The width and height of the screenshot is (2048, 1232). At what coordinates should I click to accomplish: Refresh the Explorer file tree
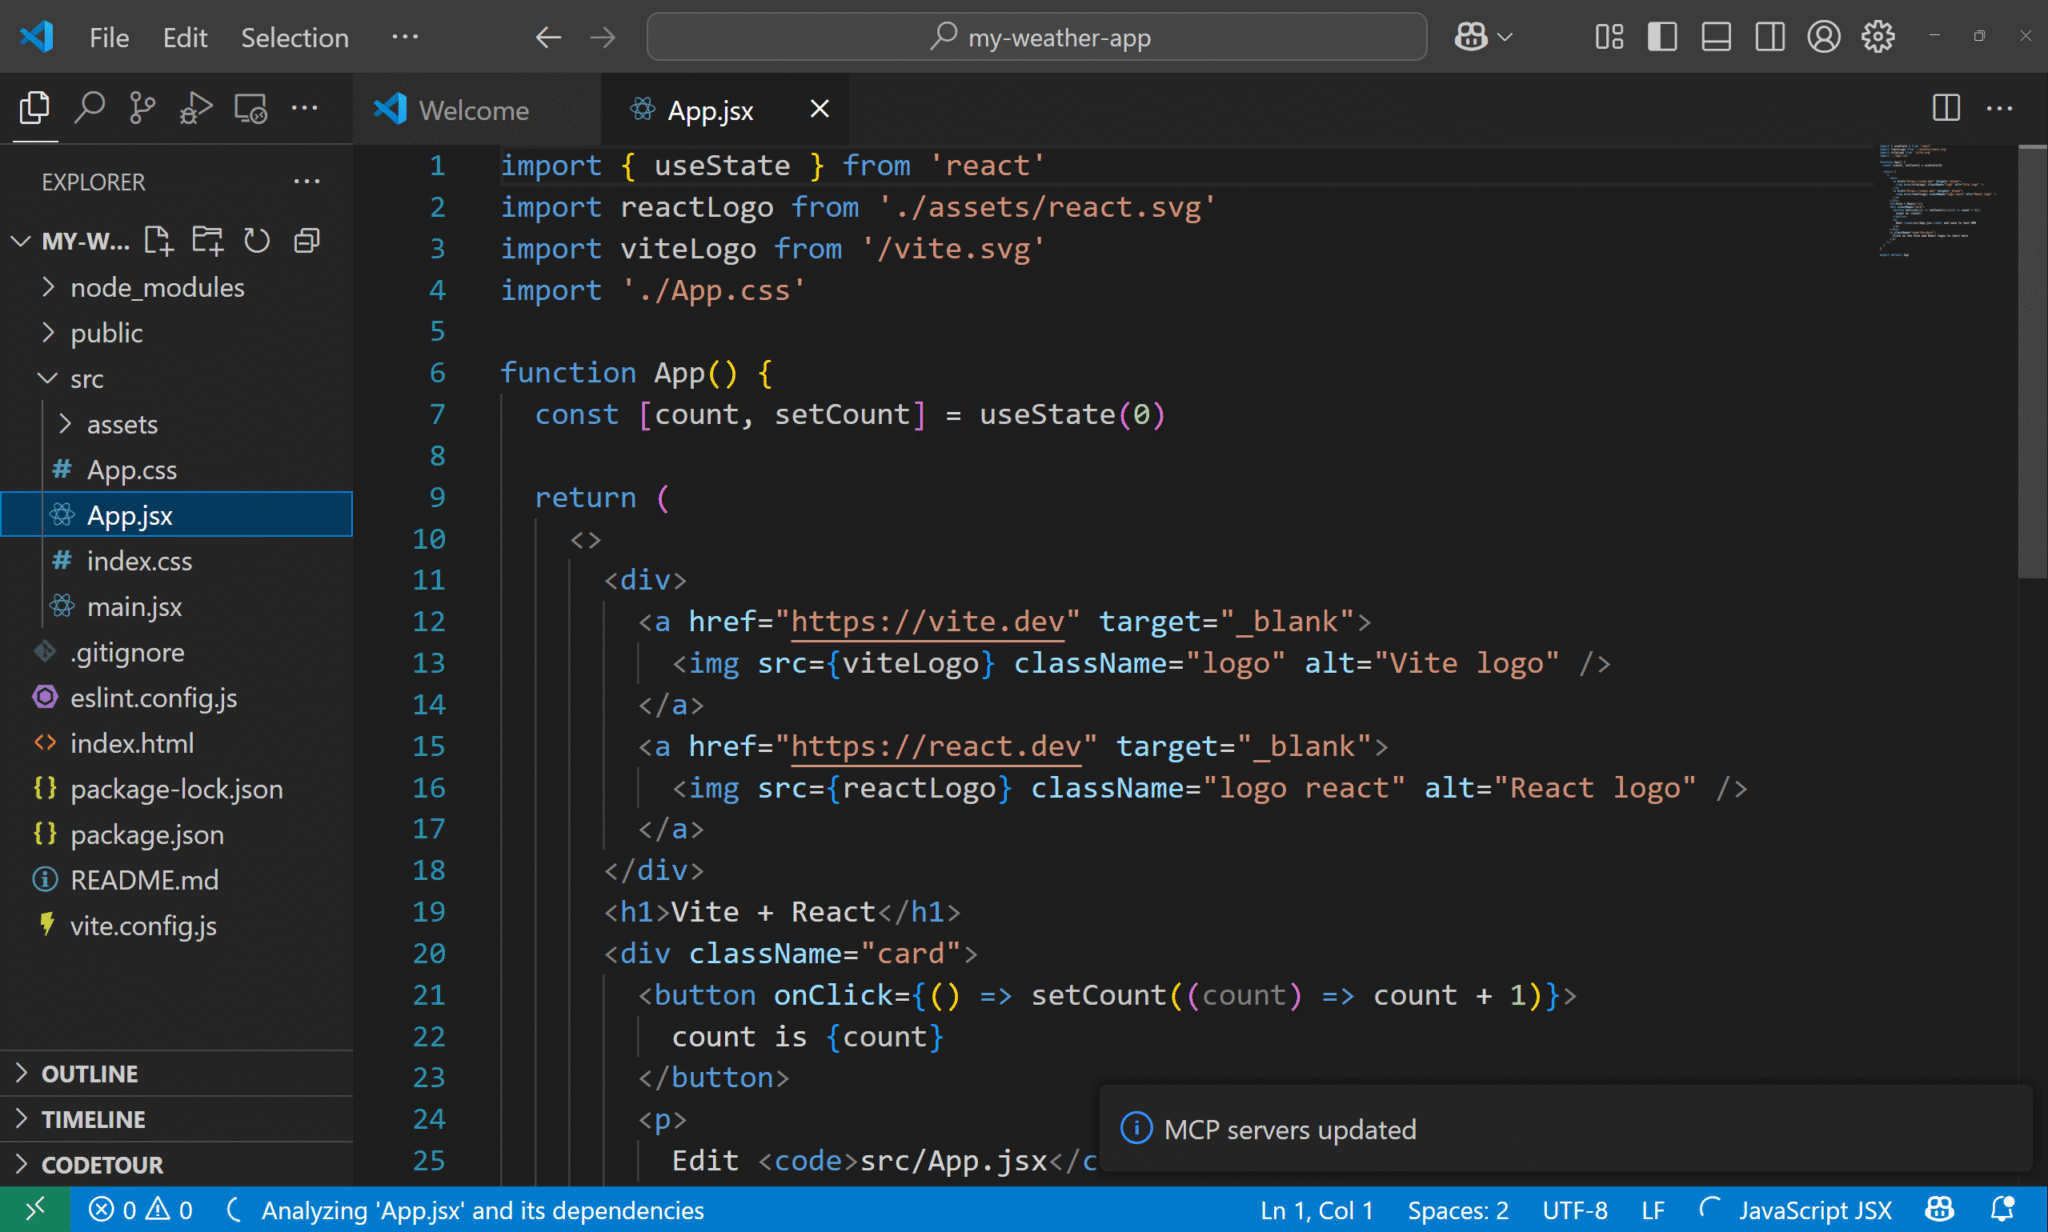tap(257, 240)
